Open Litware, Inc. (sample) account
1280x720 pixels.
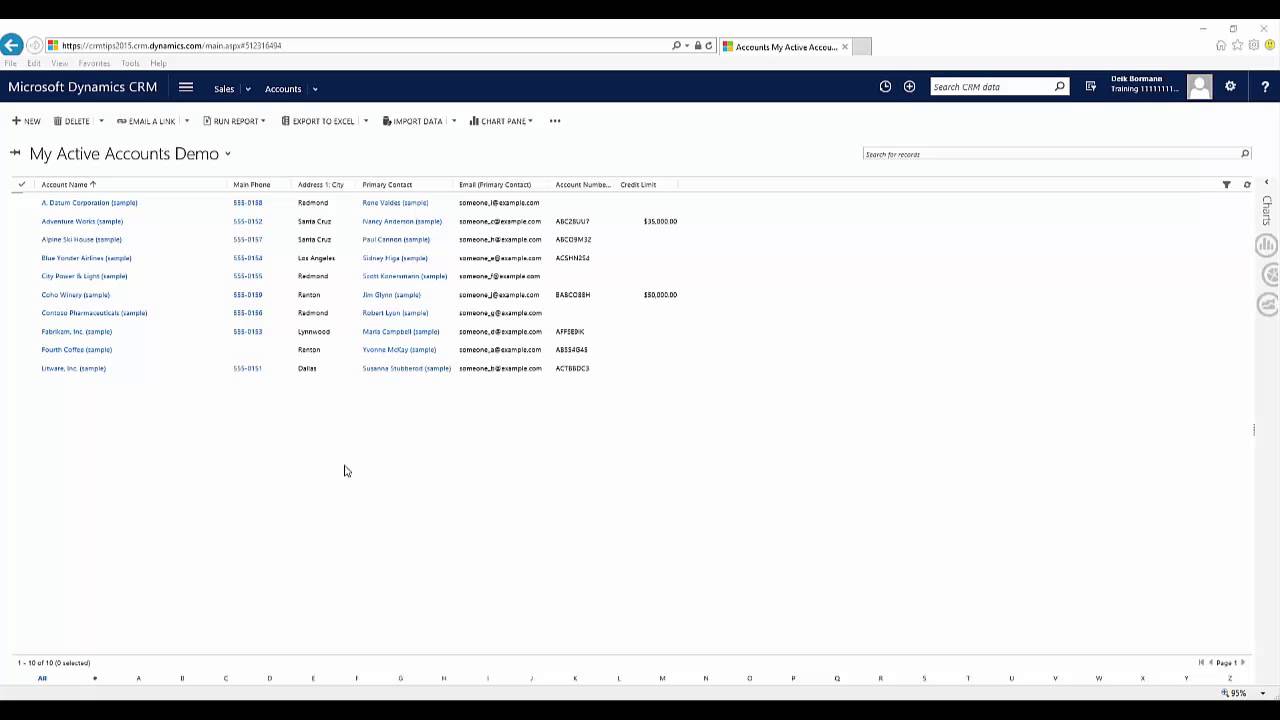pyautogui.click(x=73, y=368)
